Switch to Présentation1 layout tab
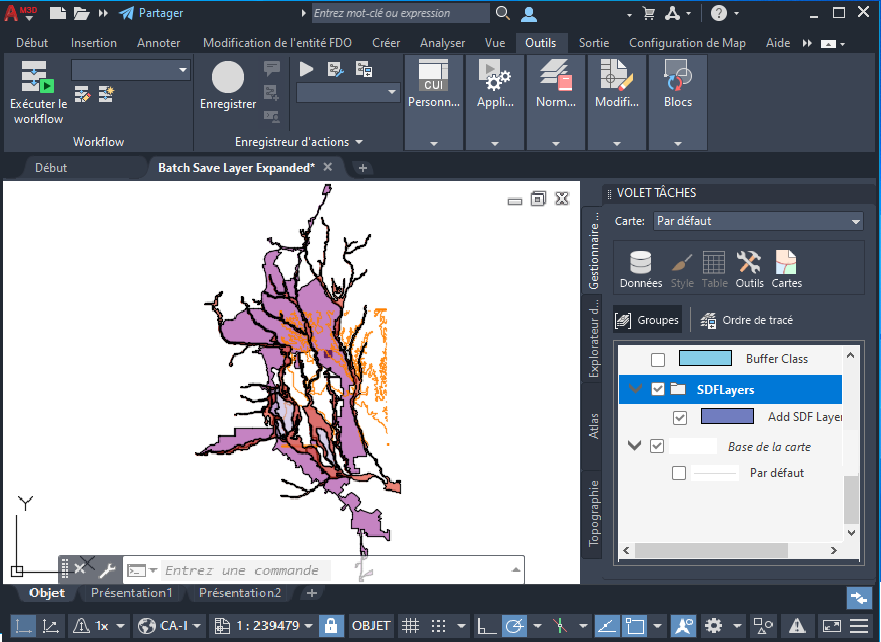 [x=131, y=593]
